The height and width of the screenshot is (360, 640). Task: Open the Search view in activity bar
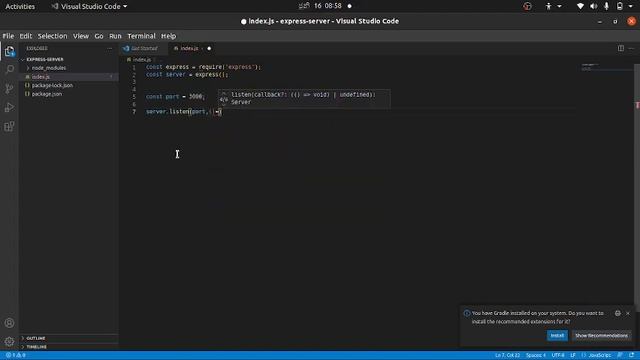[x=9, y=69]
